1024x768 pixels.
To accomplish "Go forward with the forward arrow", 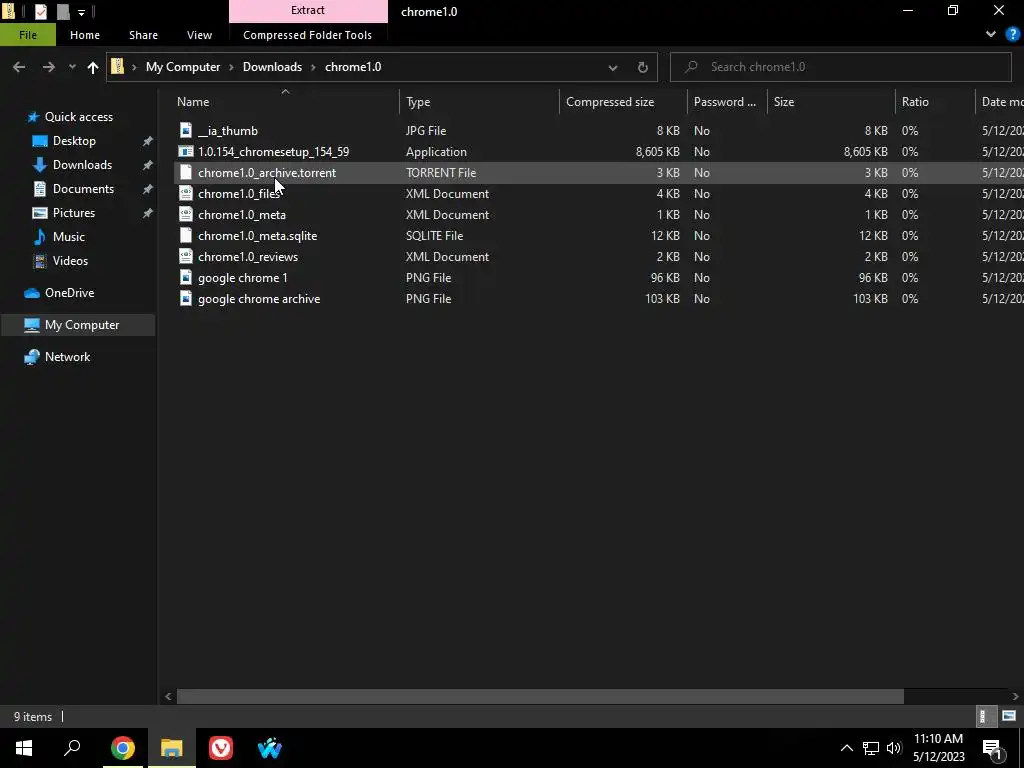I will [x=49, y=67].
